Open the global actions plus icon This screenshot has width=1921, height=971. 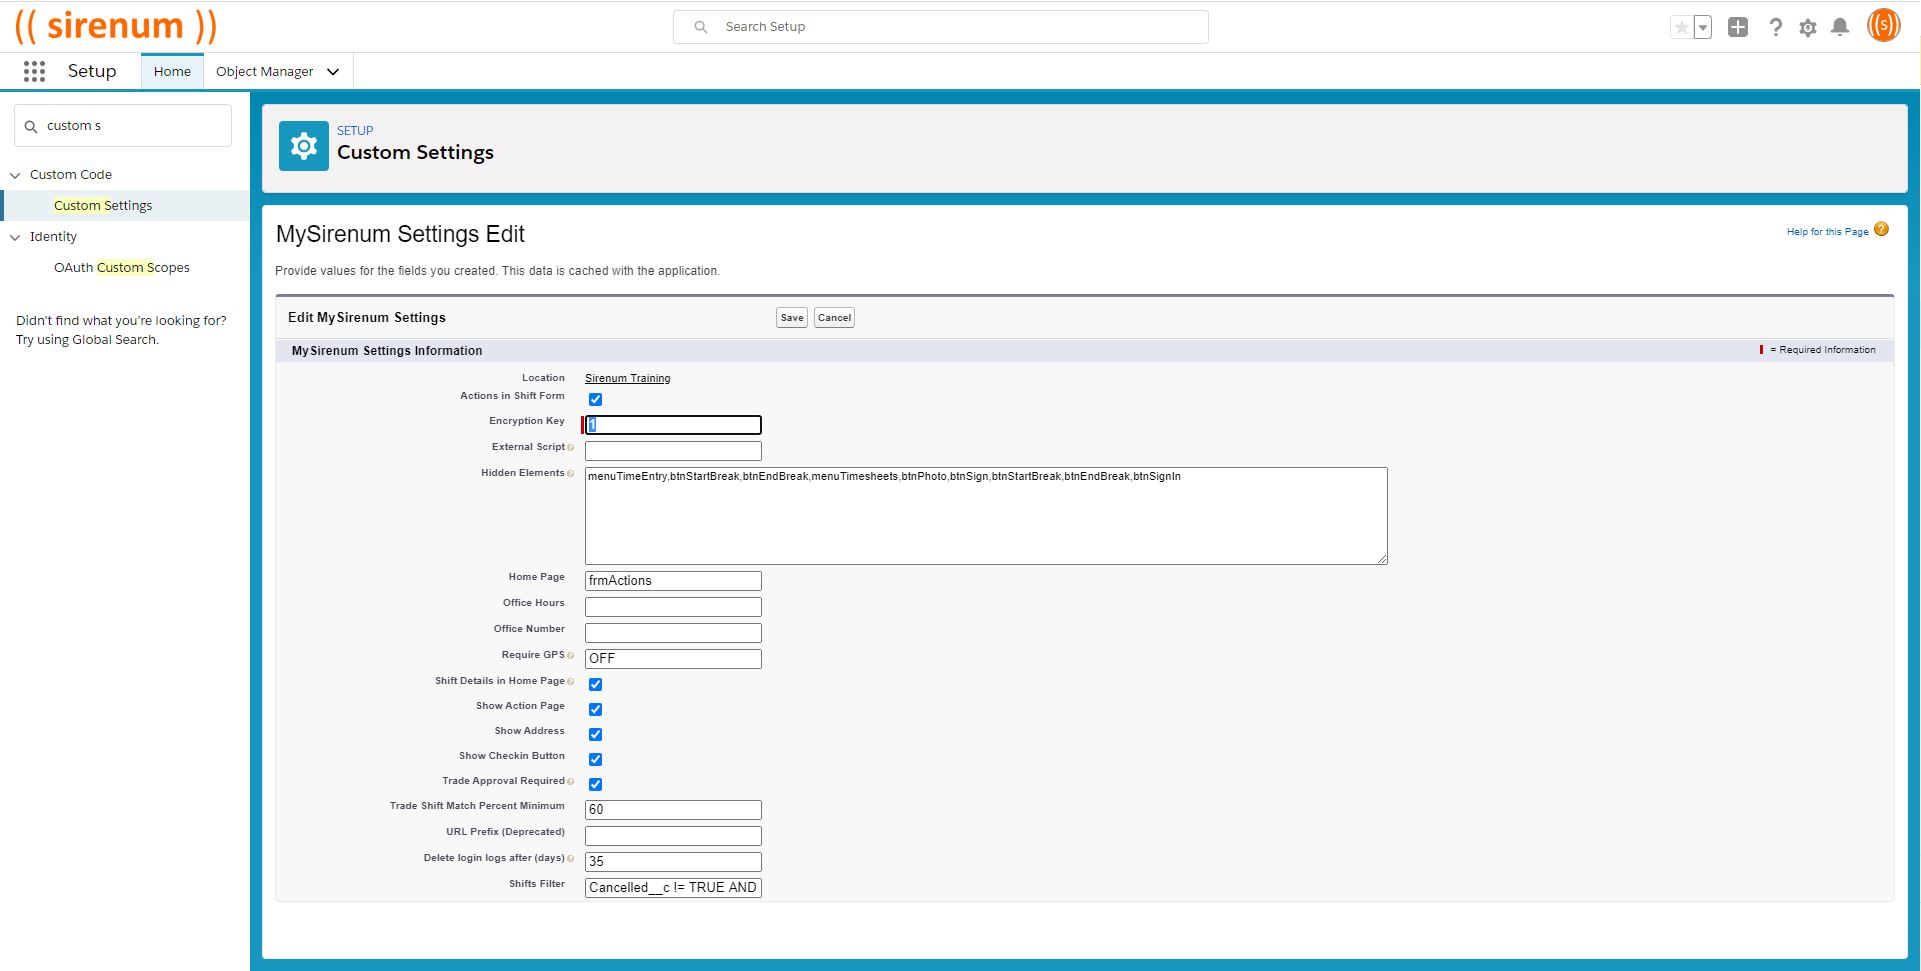coord(1738,27)
